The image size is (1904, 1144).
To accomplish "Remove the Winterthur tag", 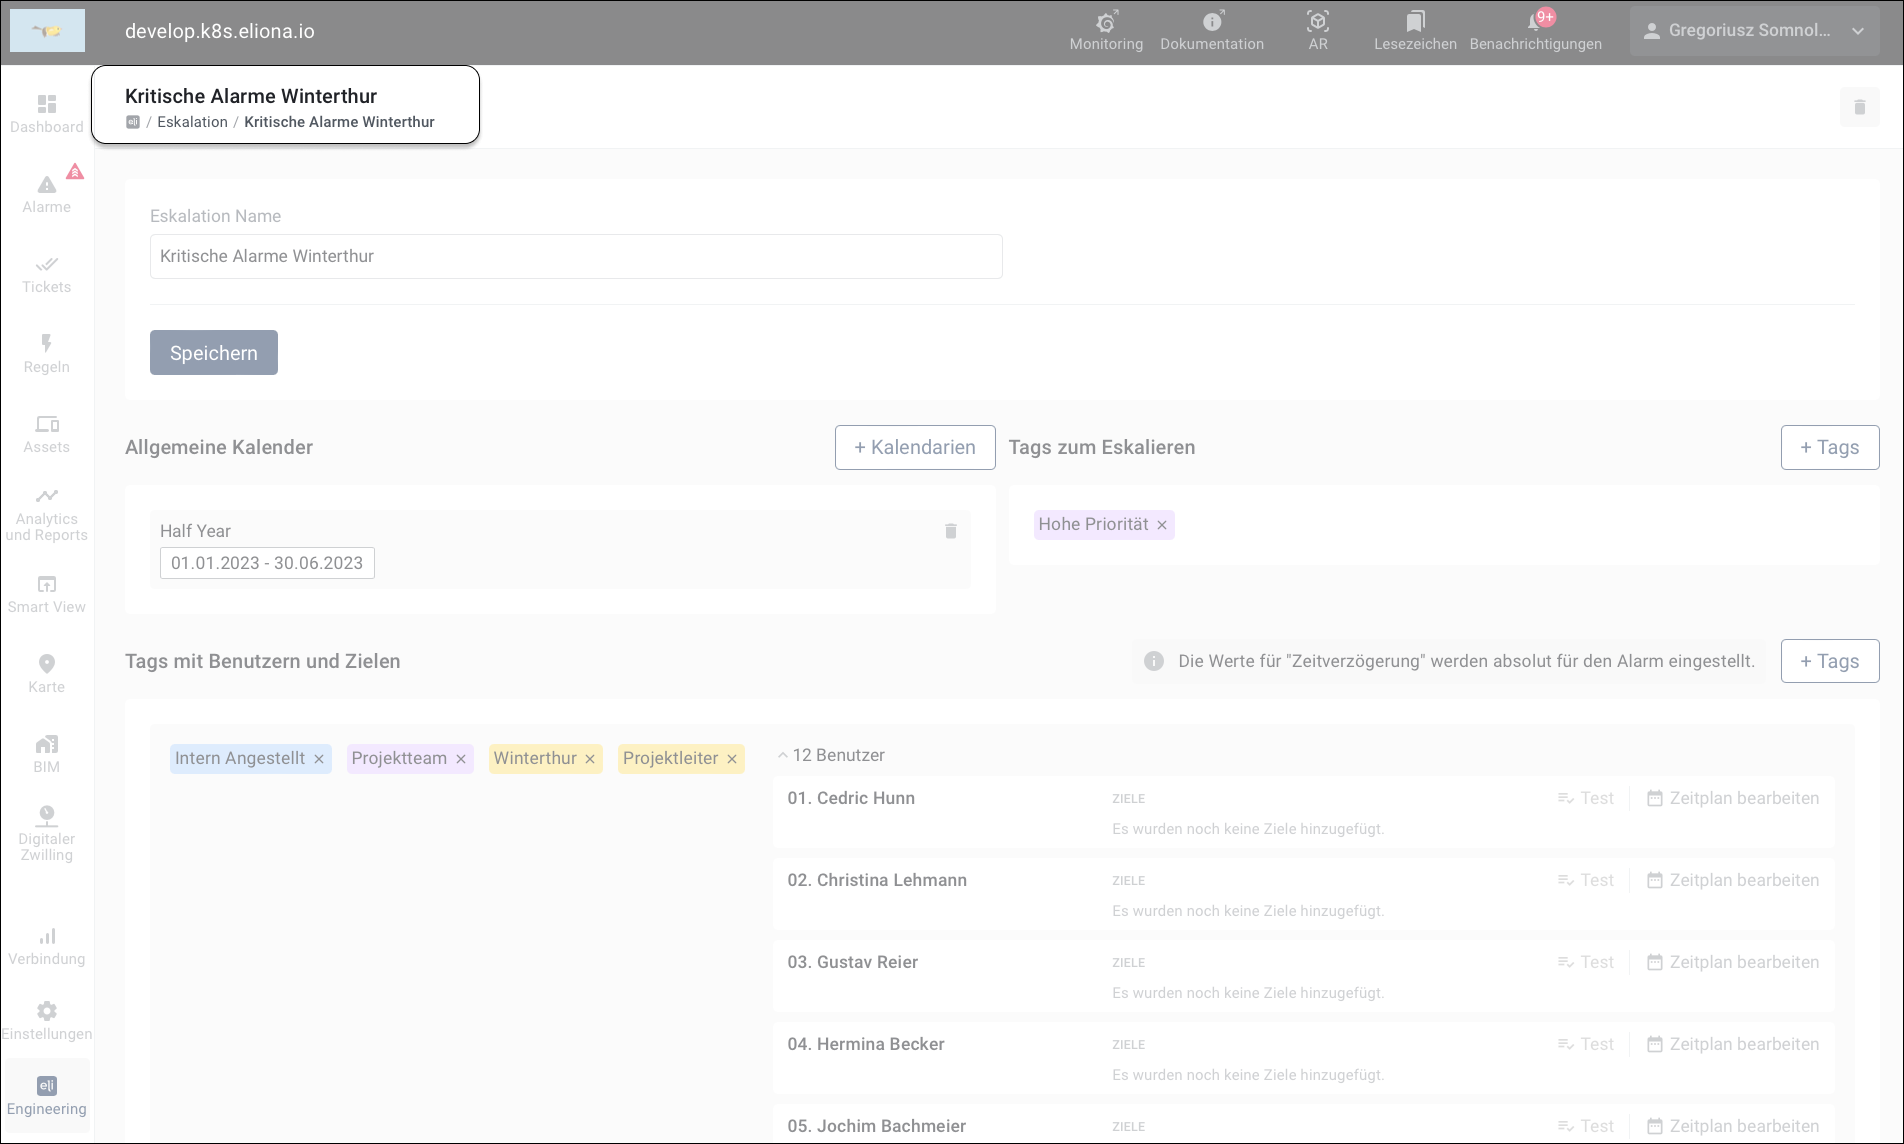I will click(590, 759).
